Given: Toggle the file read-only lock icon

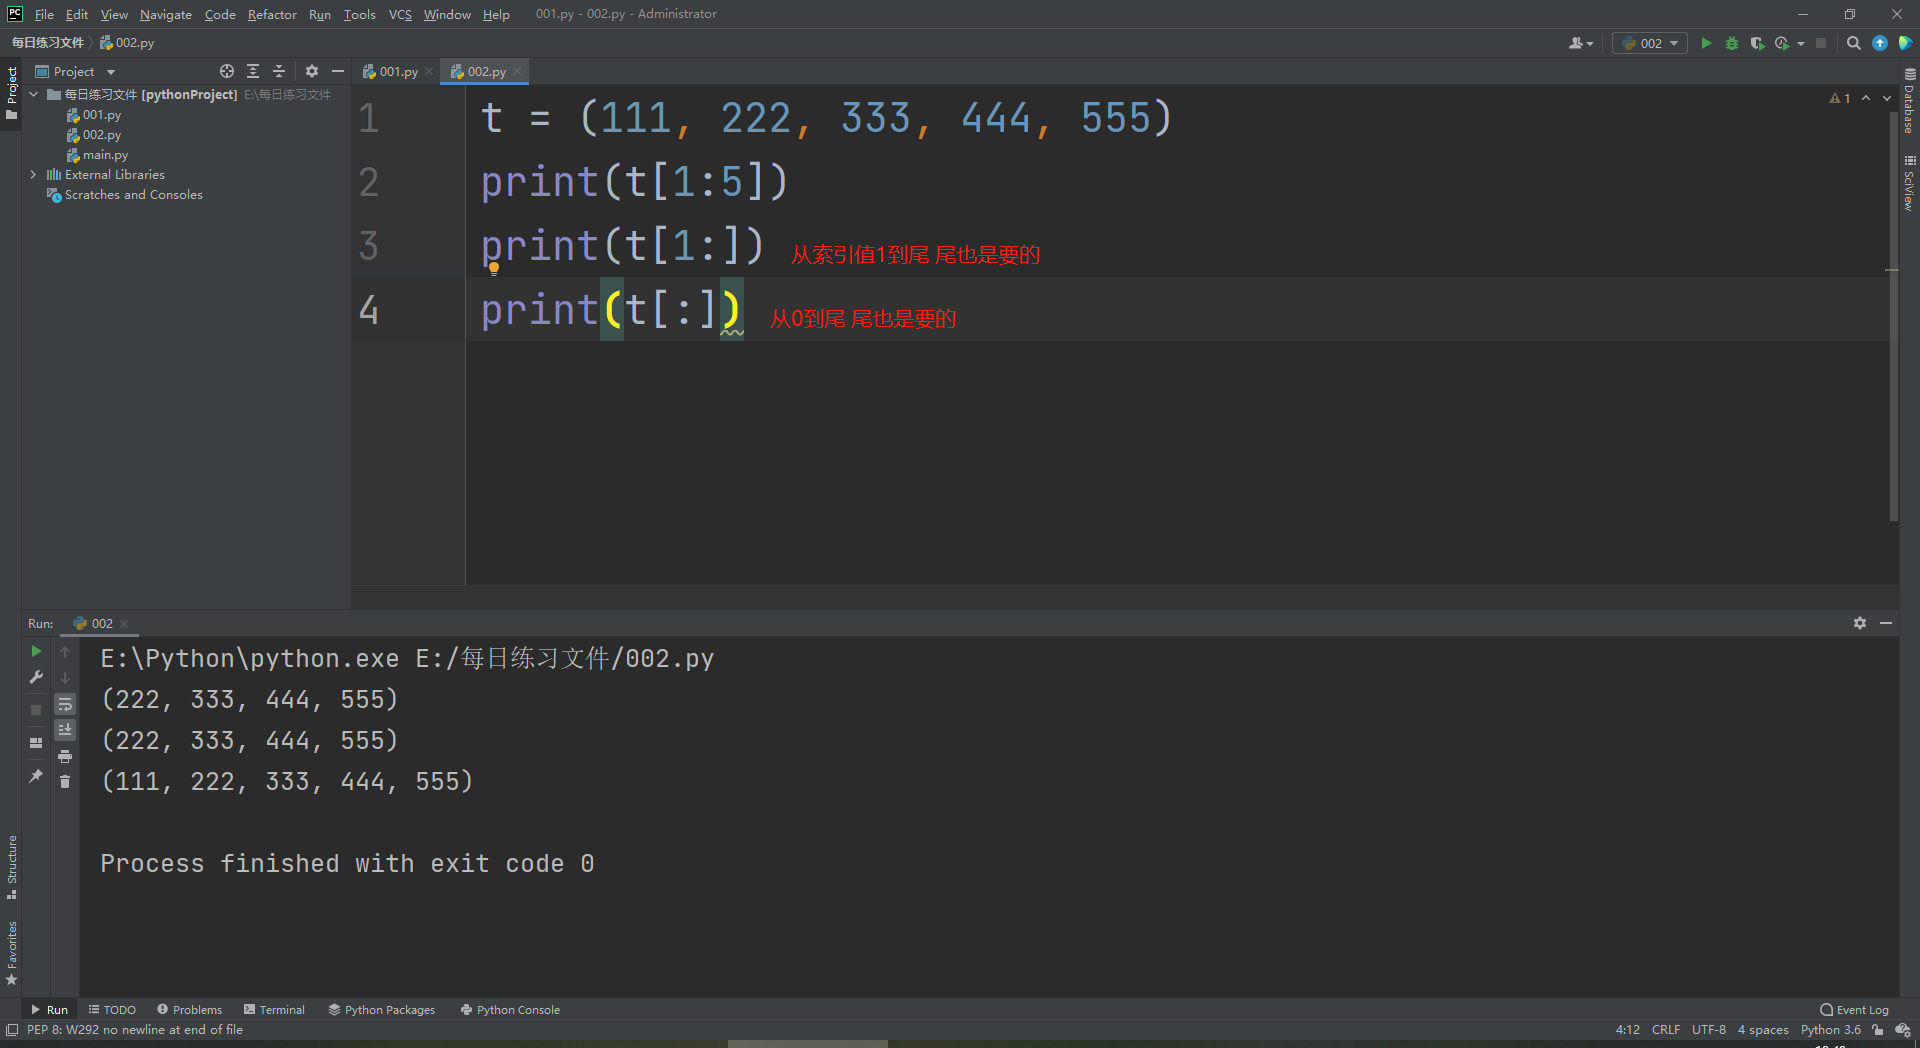Looking at the screenshot, I should [x=1878, y=1030].
